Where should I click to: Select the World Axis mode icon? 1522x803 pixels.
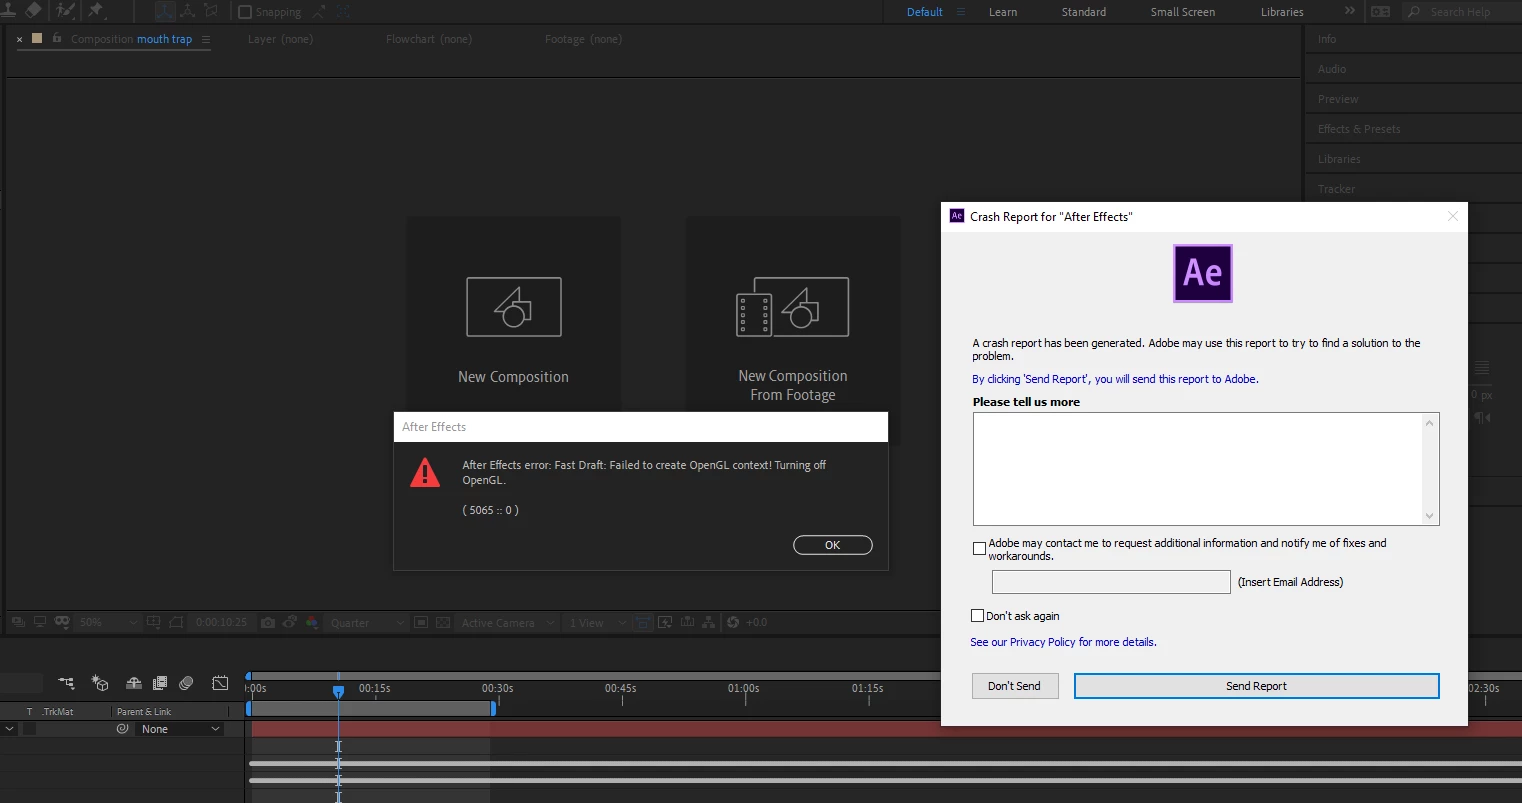187,11
